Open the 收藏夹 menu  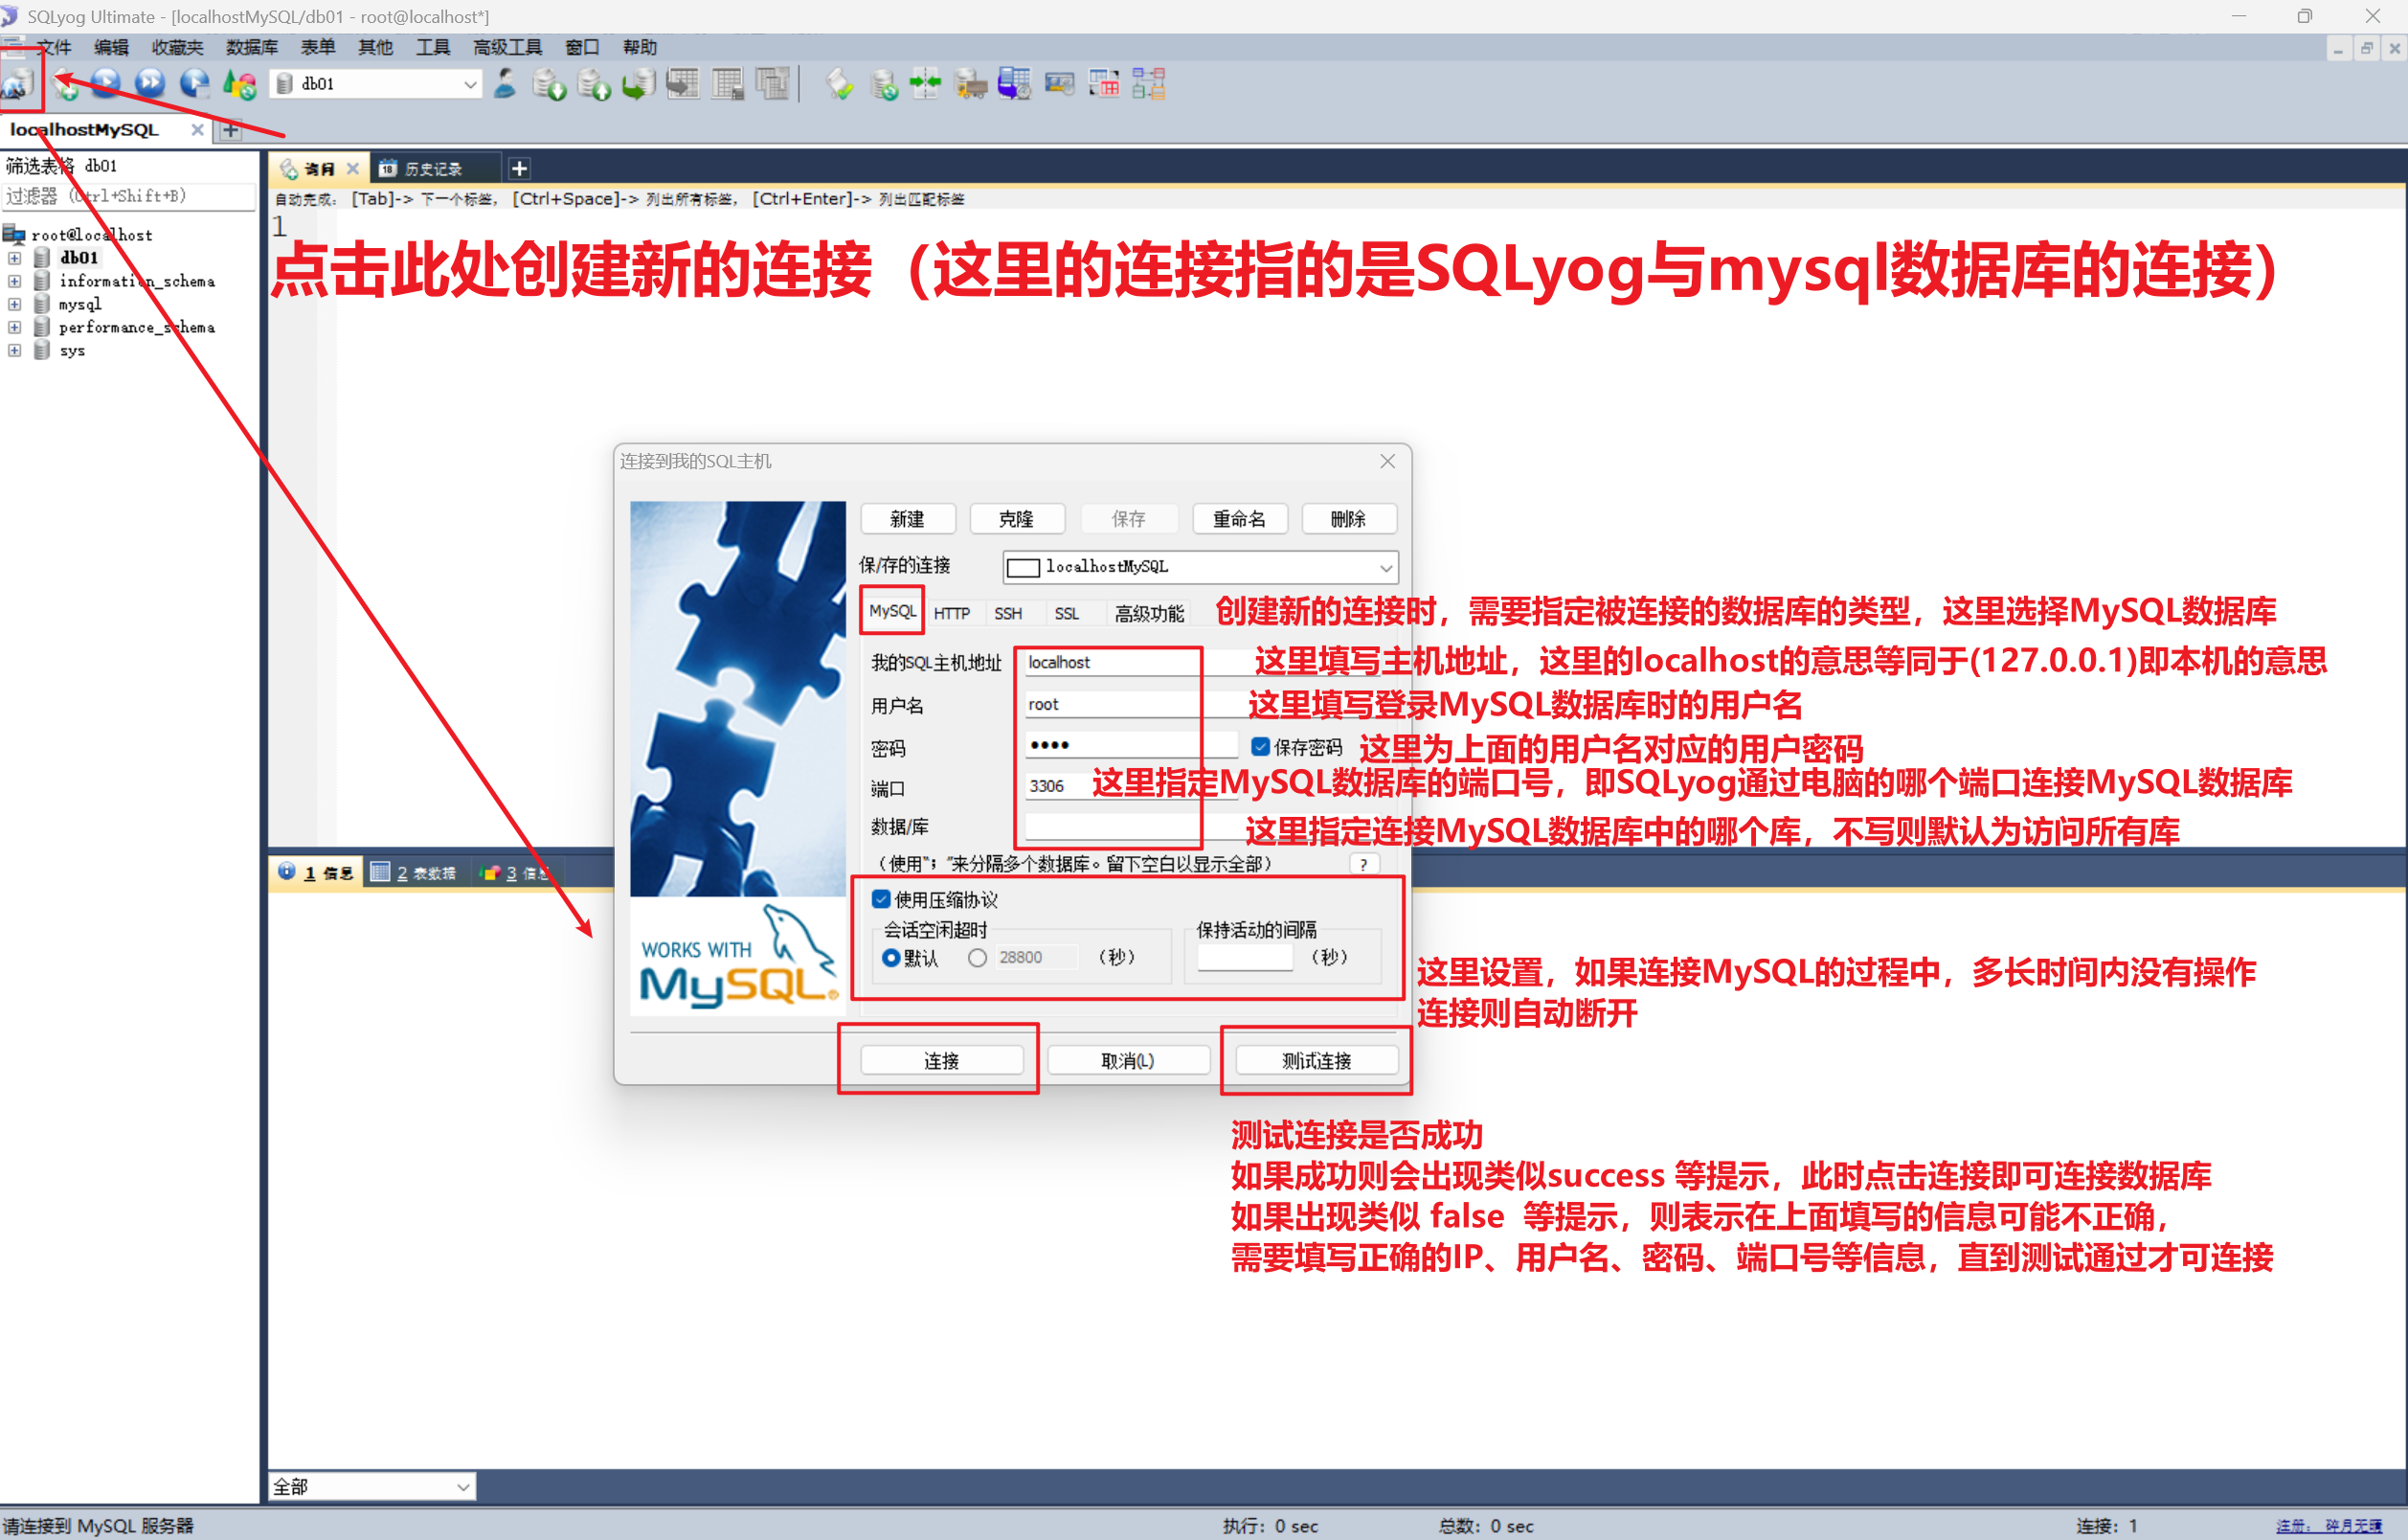point(177,47)
